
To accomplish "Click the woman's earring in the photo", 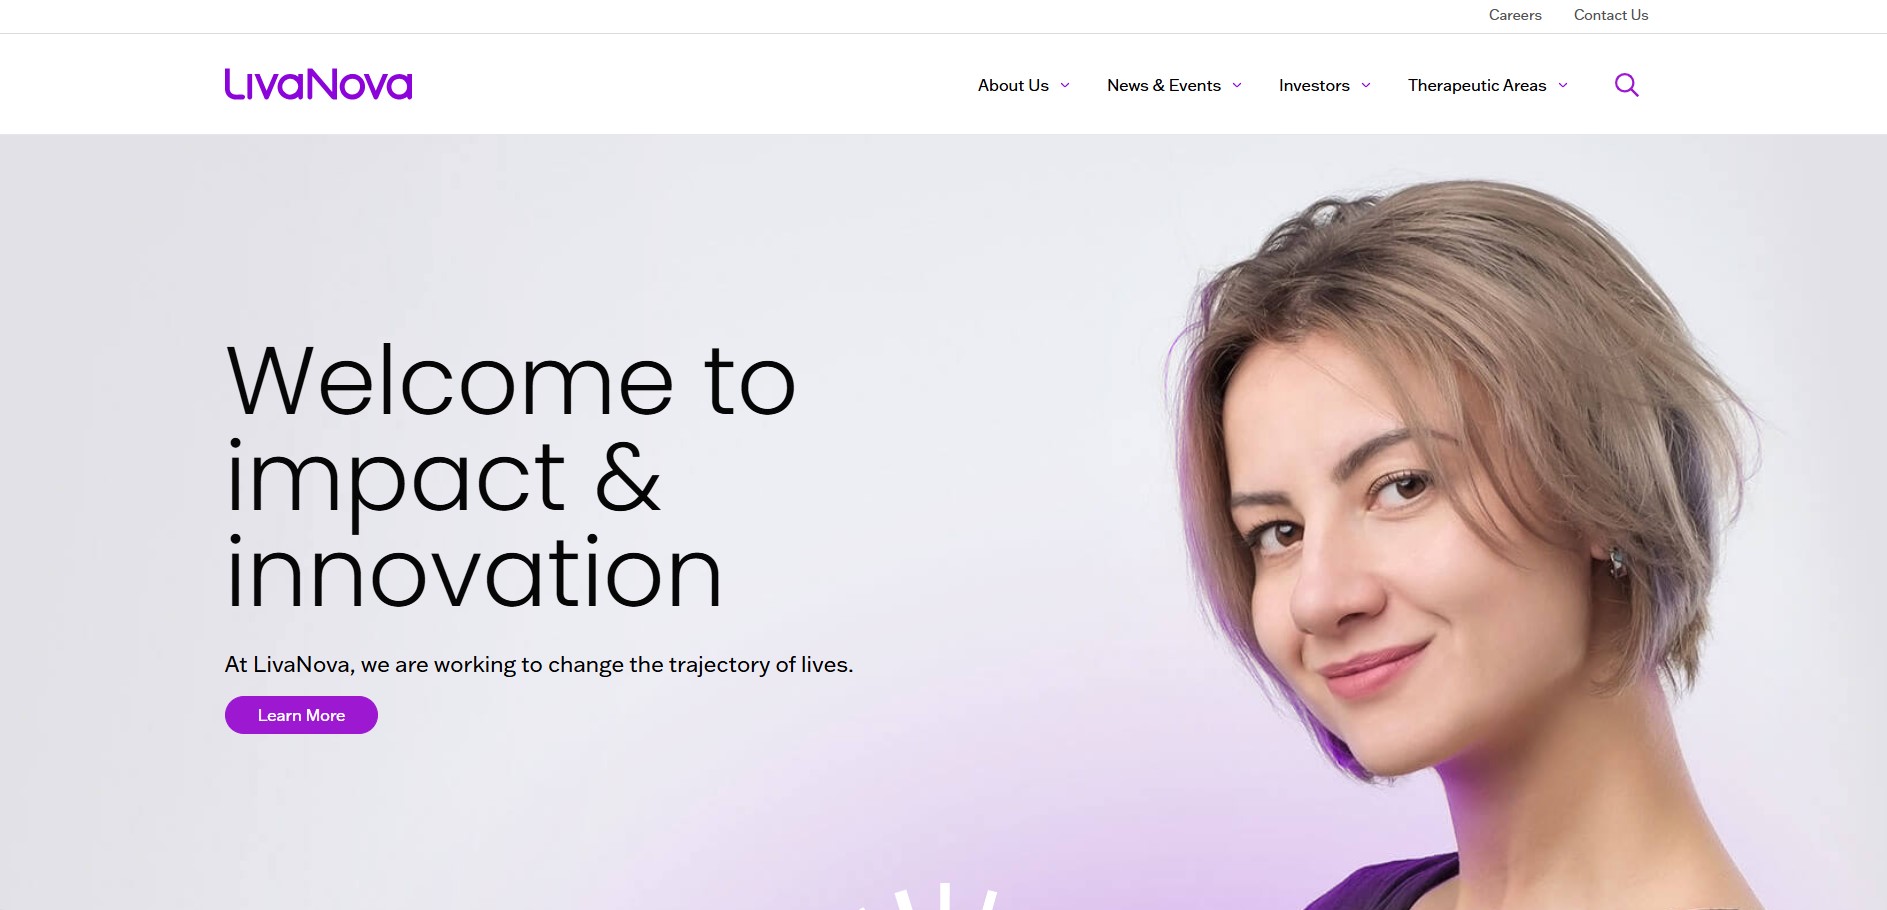I will [1617, 563].
